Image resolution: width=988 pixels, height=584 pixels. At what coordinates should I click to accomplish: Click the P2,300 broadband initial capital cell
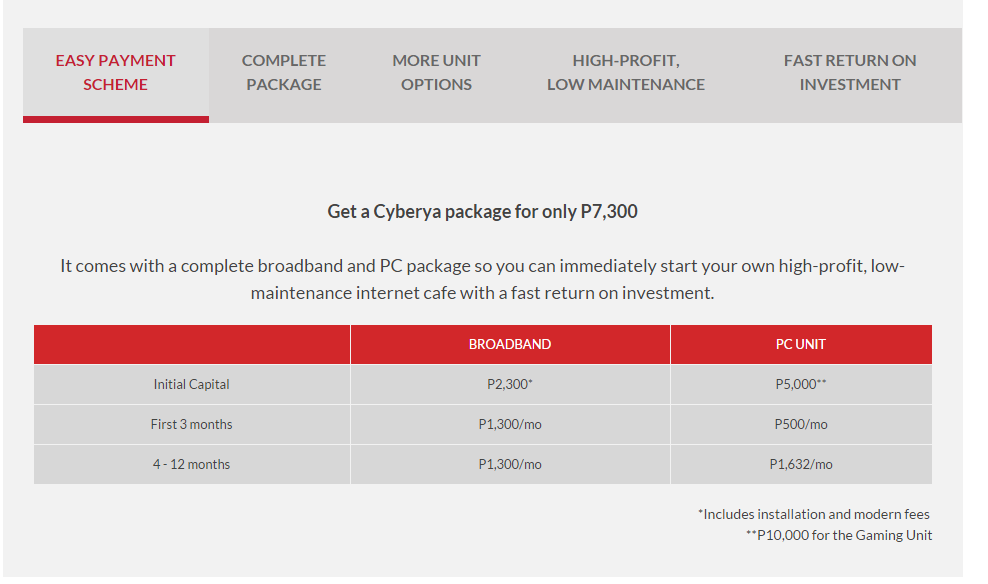tap(510, 384)
